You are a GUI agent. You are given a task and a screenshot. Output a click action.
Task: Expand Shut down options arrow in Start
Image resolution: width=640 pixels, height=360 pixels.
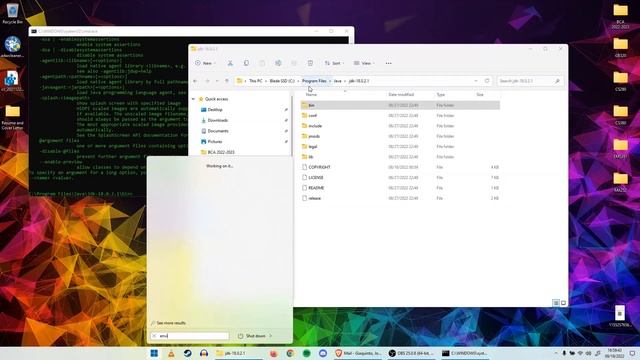[x=271, y=336]
